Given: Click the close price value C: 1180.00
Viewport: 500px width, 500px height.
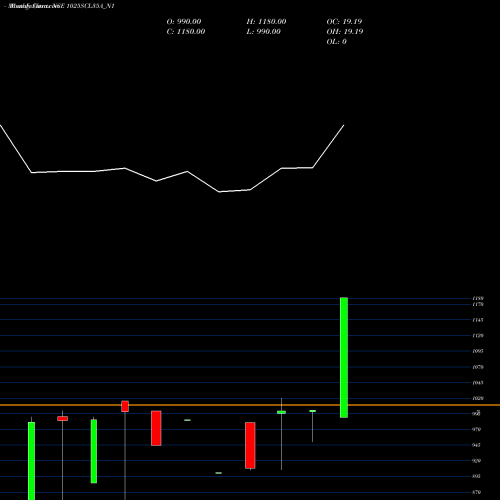Looking at the screenshot, I should [186, 32].
